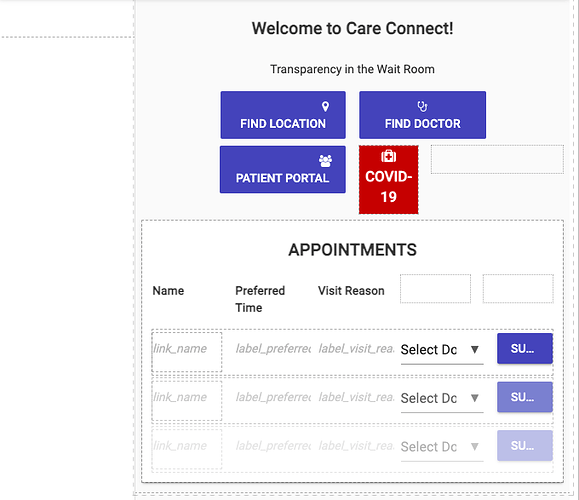Click the first row submit button
Viewport: 579px width, 500px height.
(525, 349)
